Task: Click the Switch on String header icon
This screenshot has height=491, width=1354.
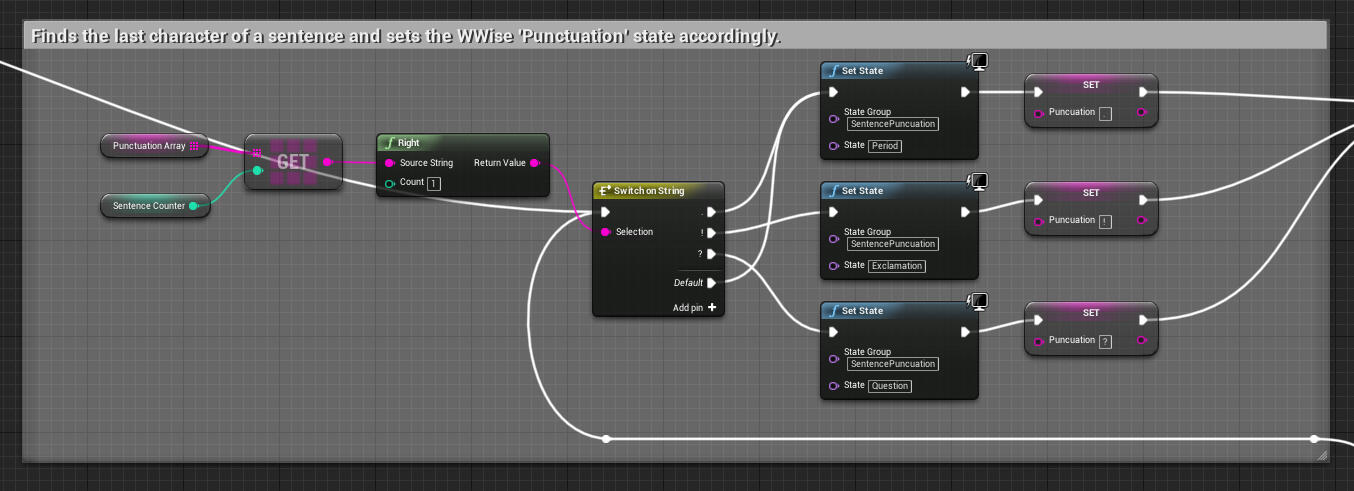Action: [605, 190]
